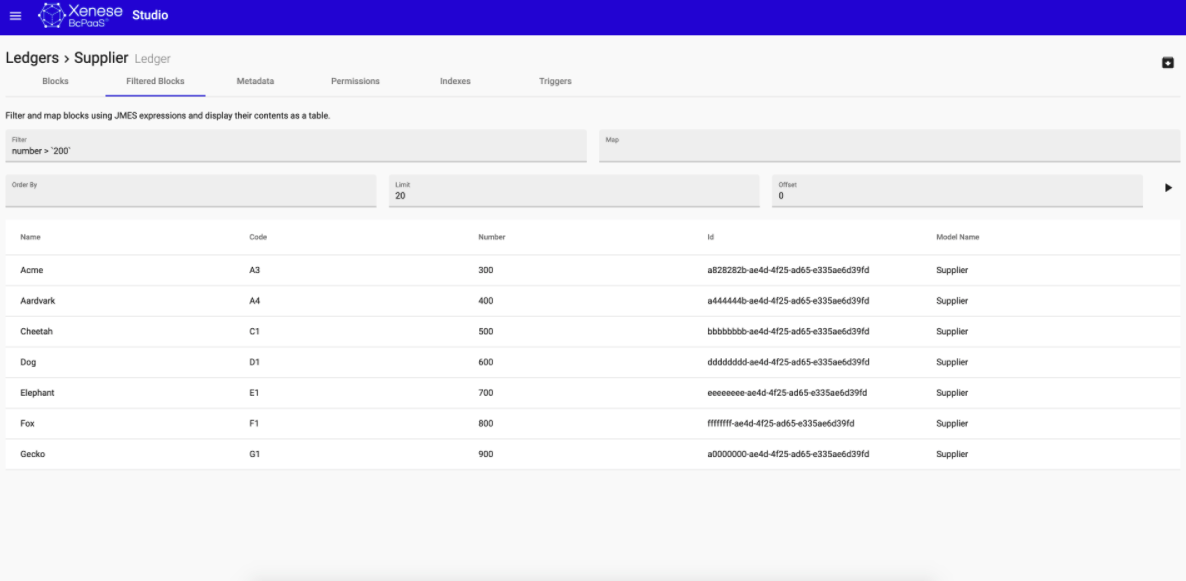This screenshot has height=581, width=1186.
Task: Click number cell 900
Action: 486,454
